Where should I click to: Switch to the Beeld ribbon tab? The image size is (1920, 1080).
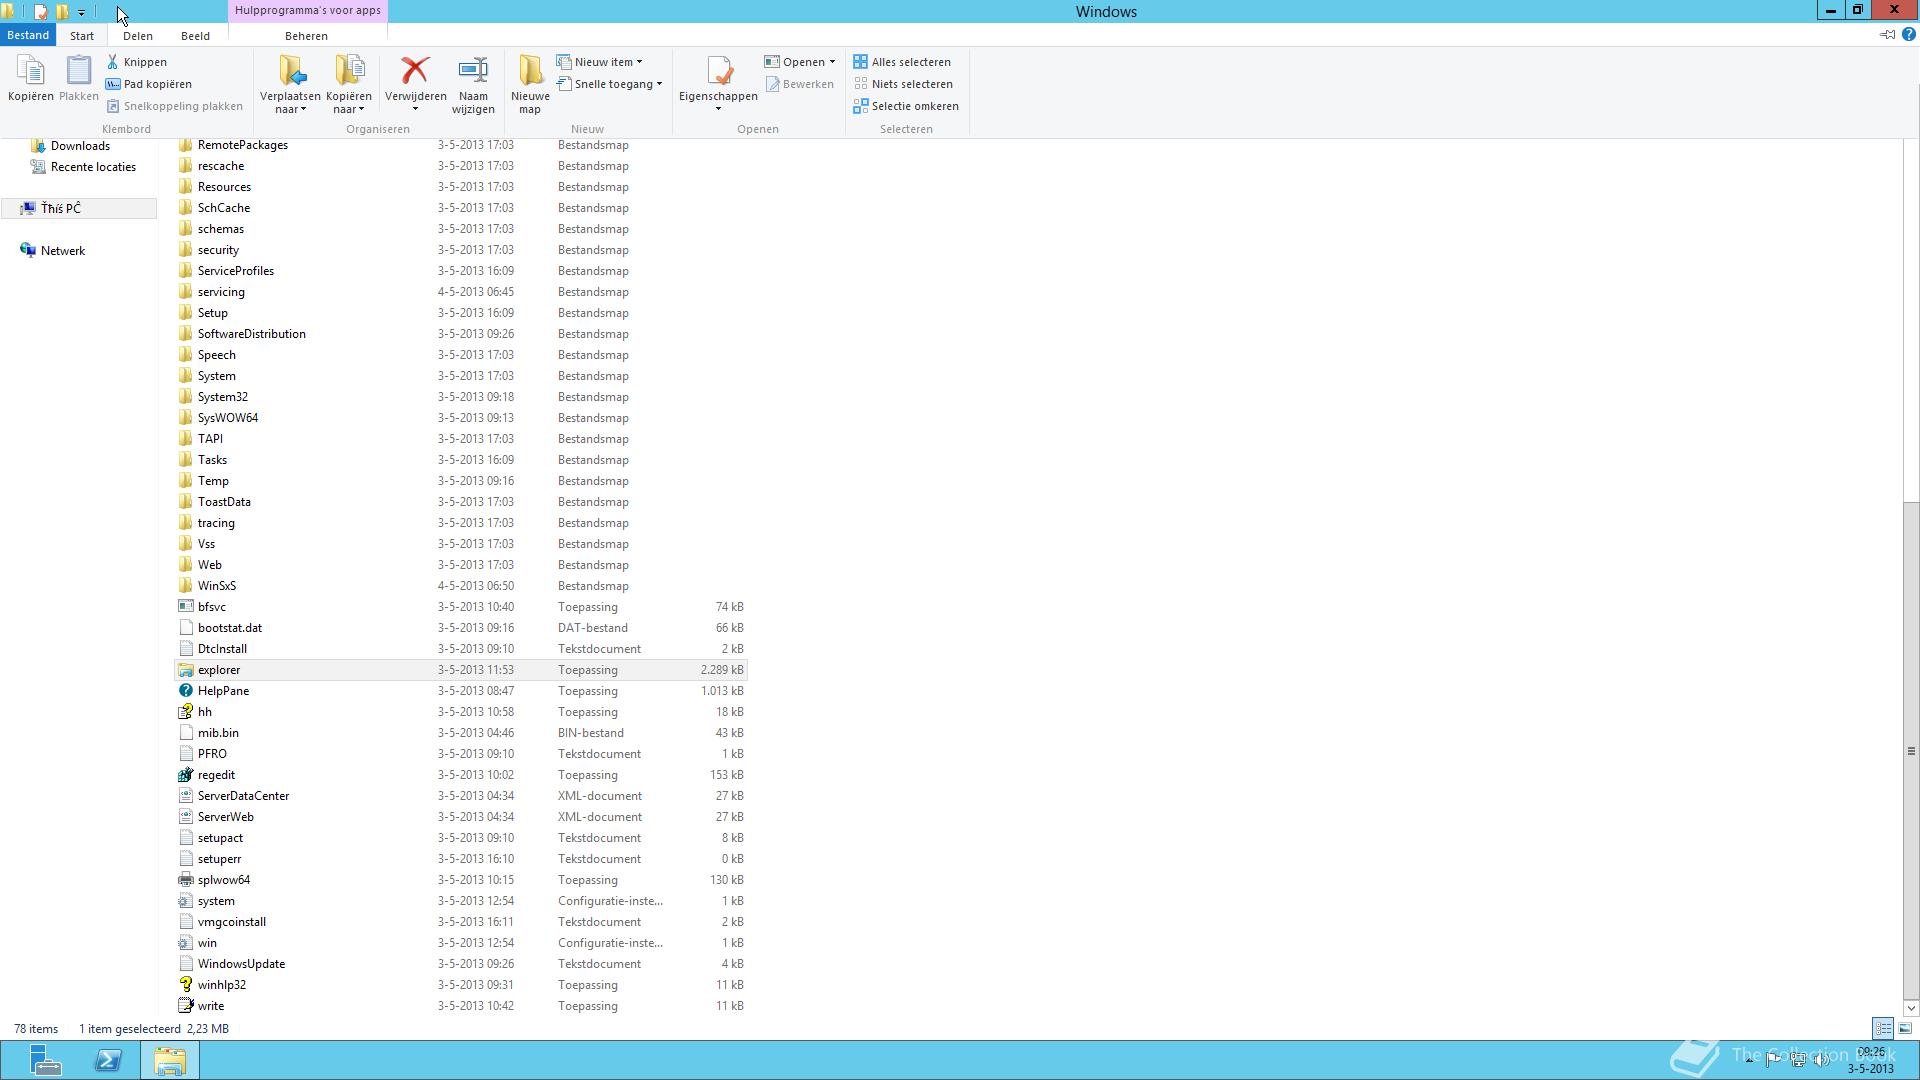coord(195,35)
